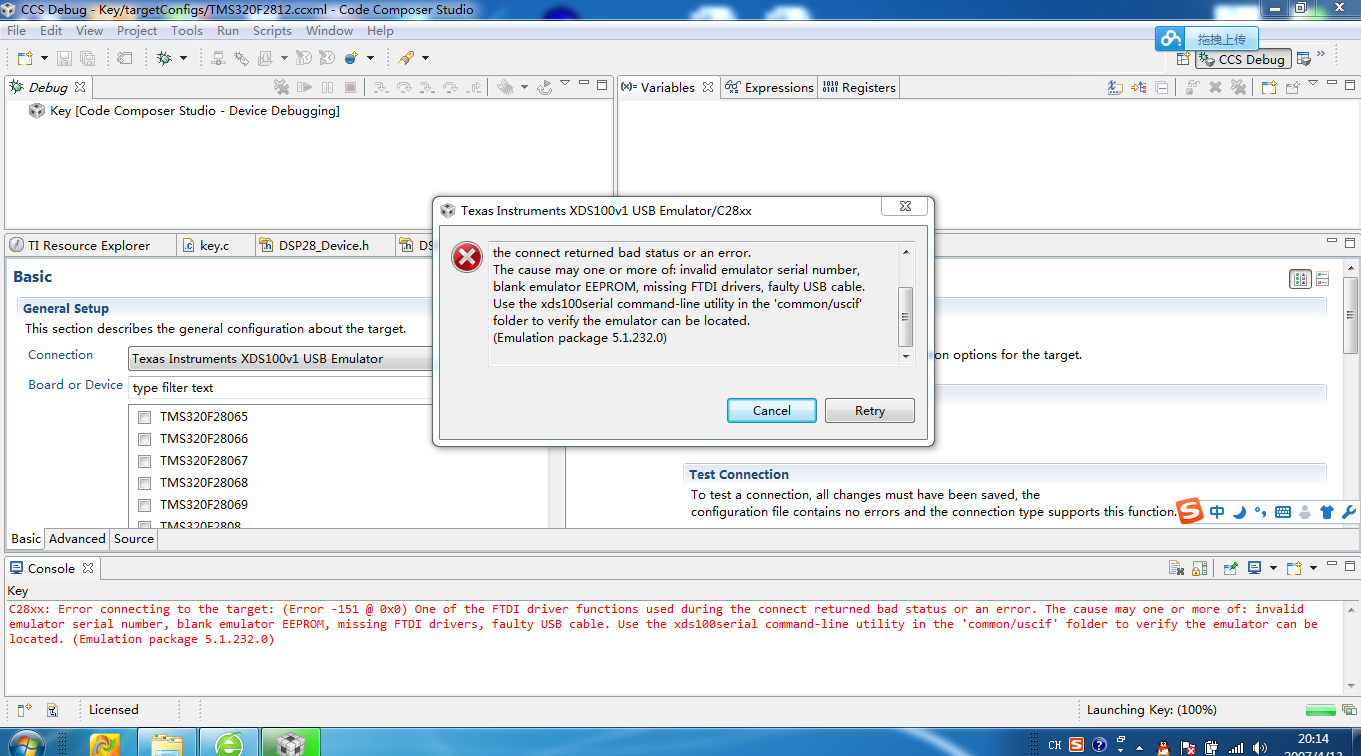The height and width of the screenshot is (756, 1361).
Task: Click background operations icon beside green progress bar
Action: [1348, 710]
